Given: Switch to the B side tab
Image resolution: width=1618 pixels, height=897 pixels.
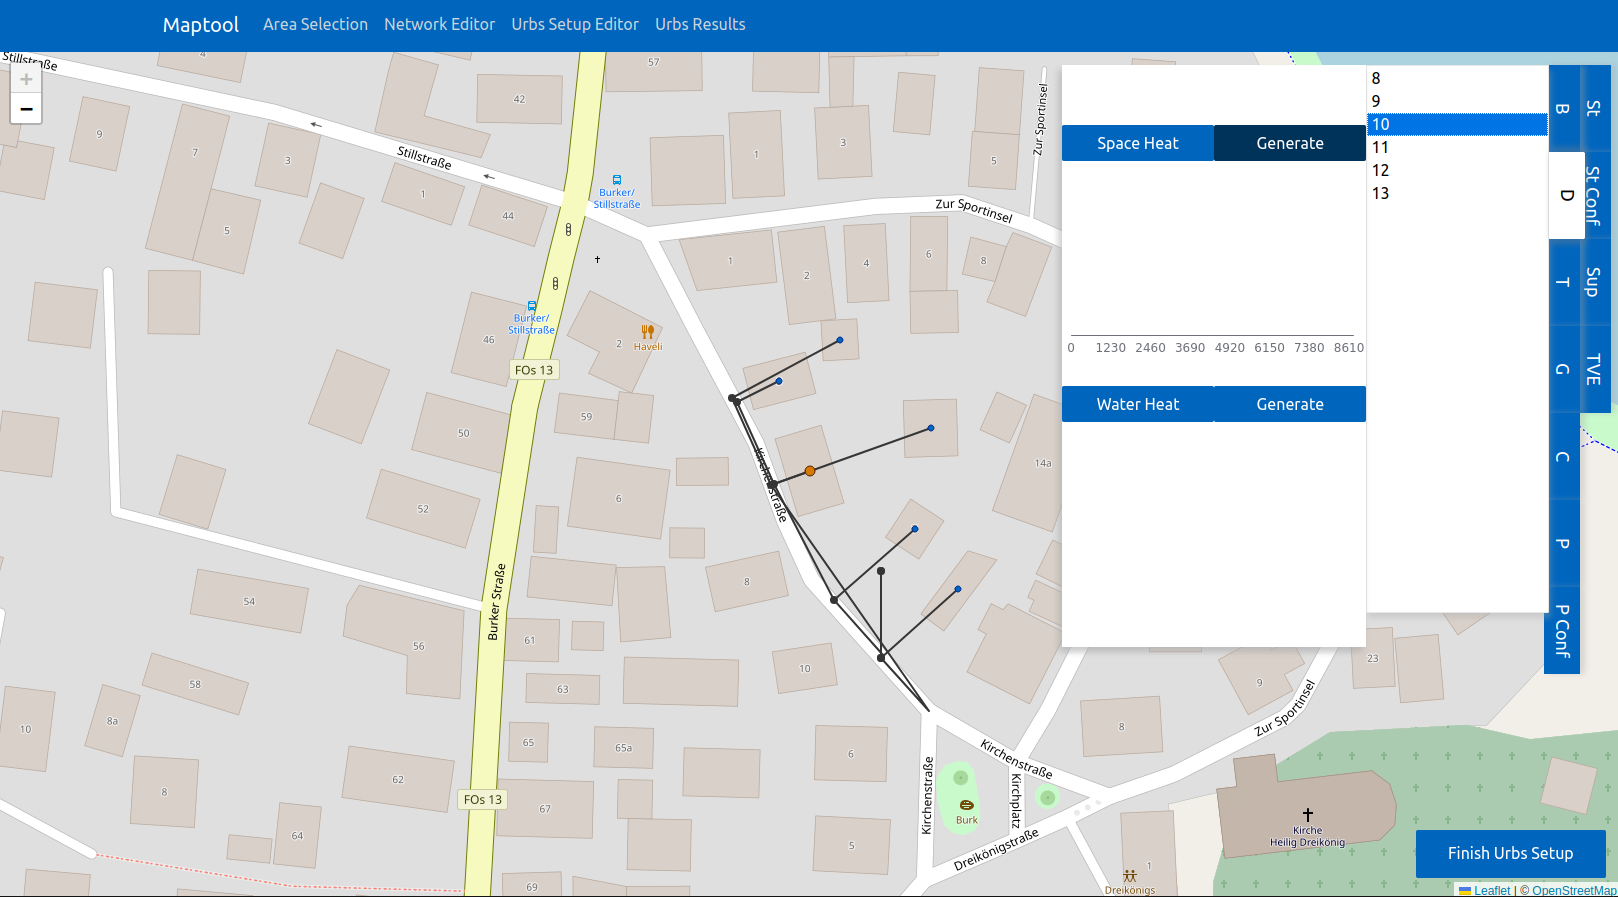Looking at the screenshot, I should (1564, 109).
